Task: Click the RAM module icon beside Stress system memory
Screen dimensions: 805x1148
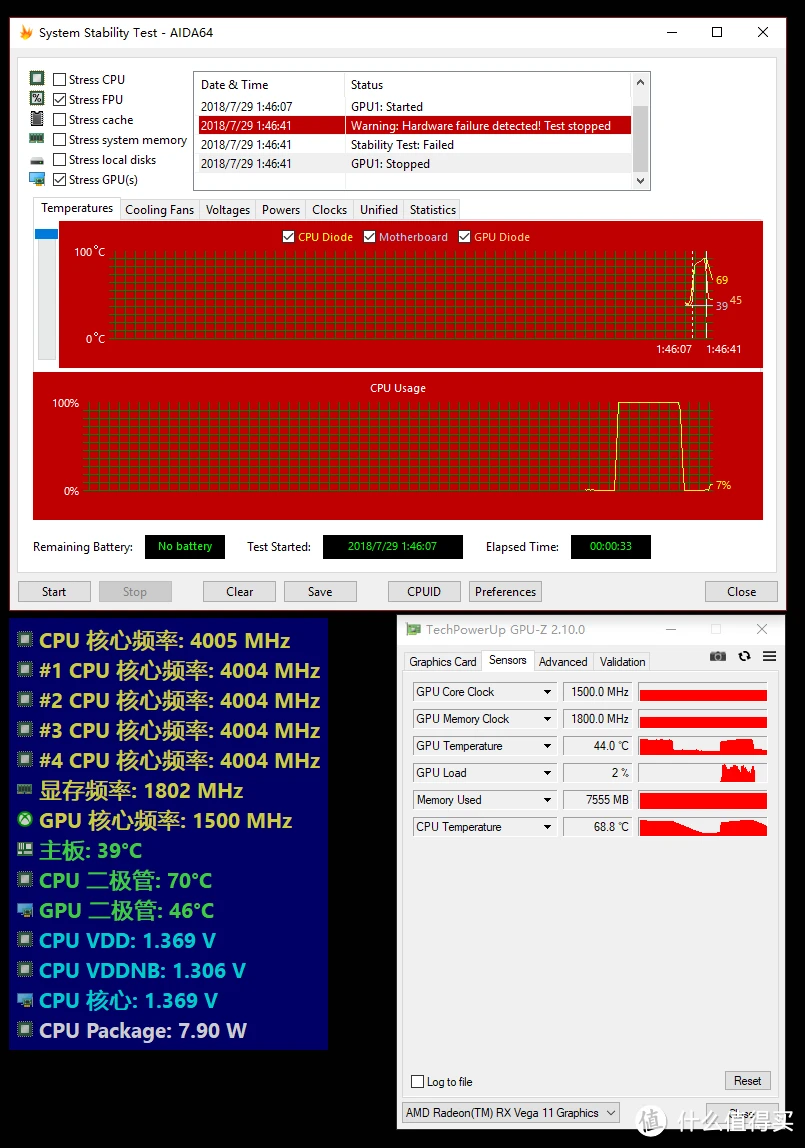Action: coord(37,138)
